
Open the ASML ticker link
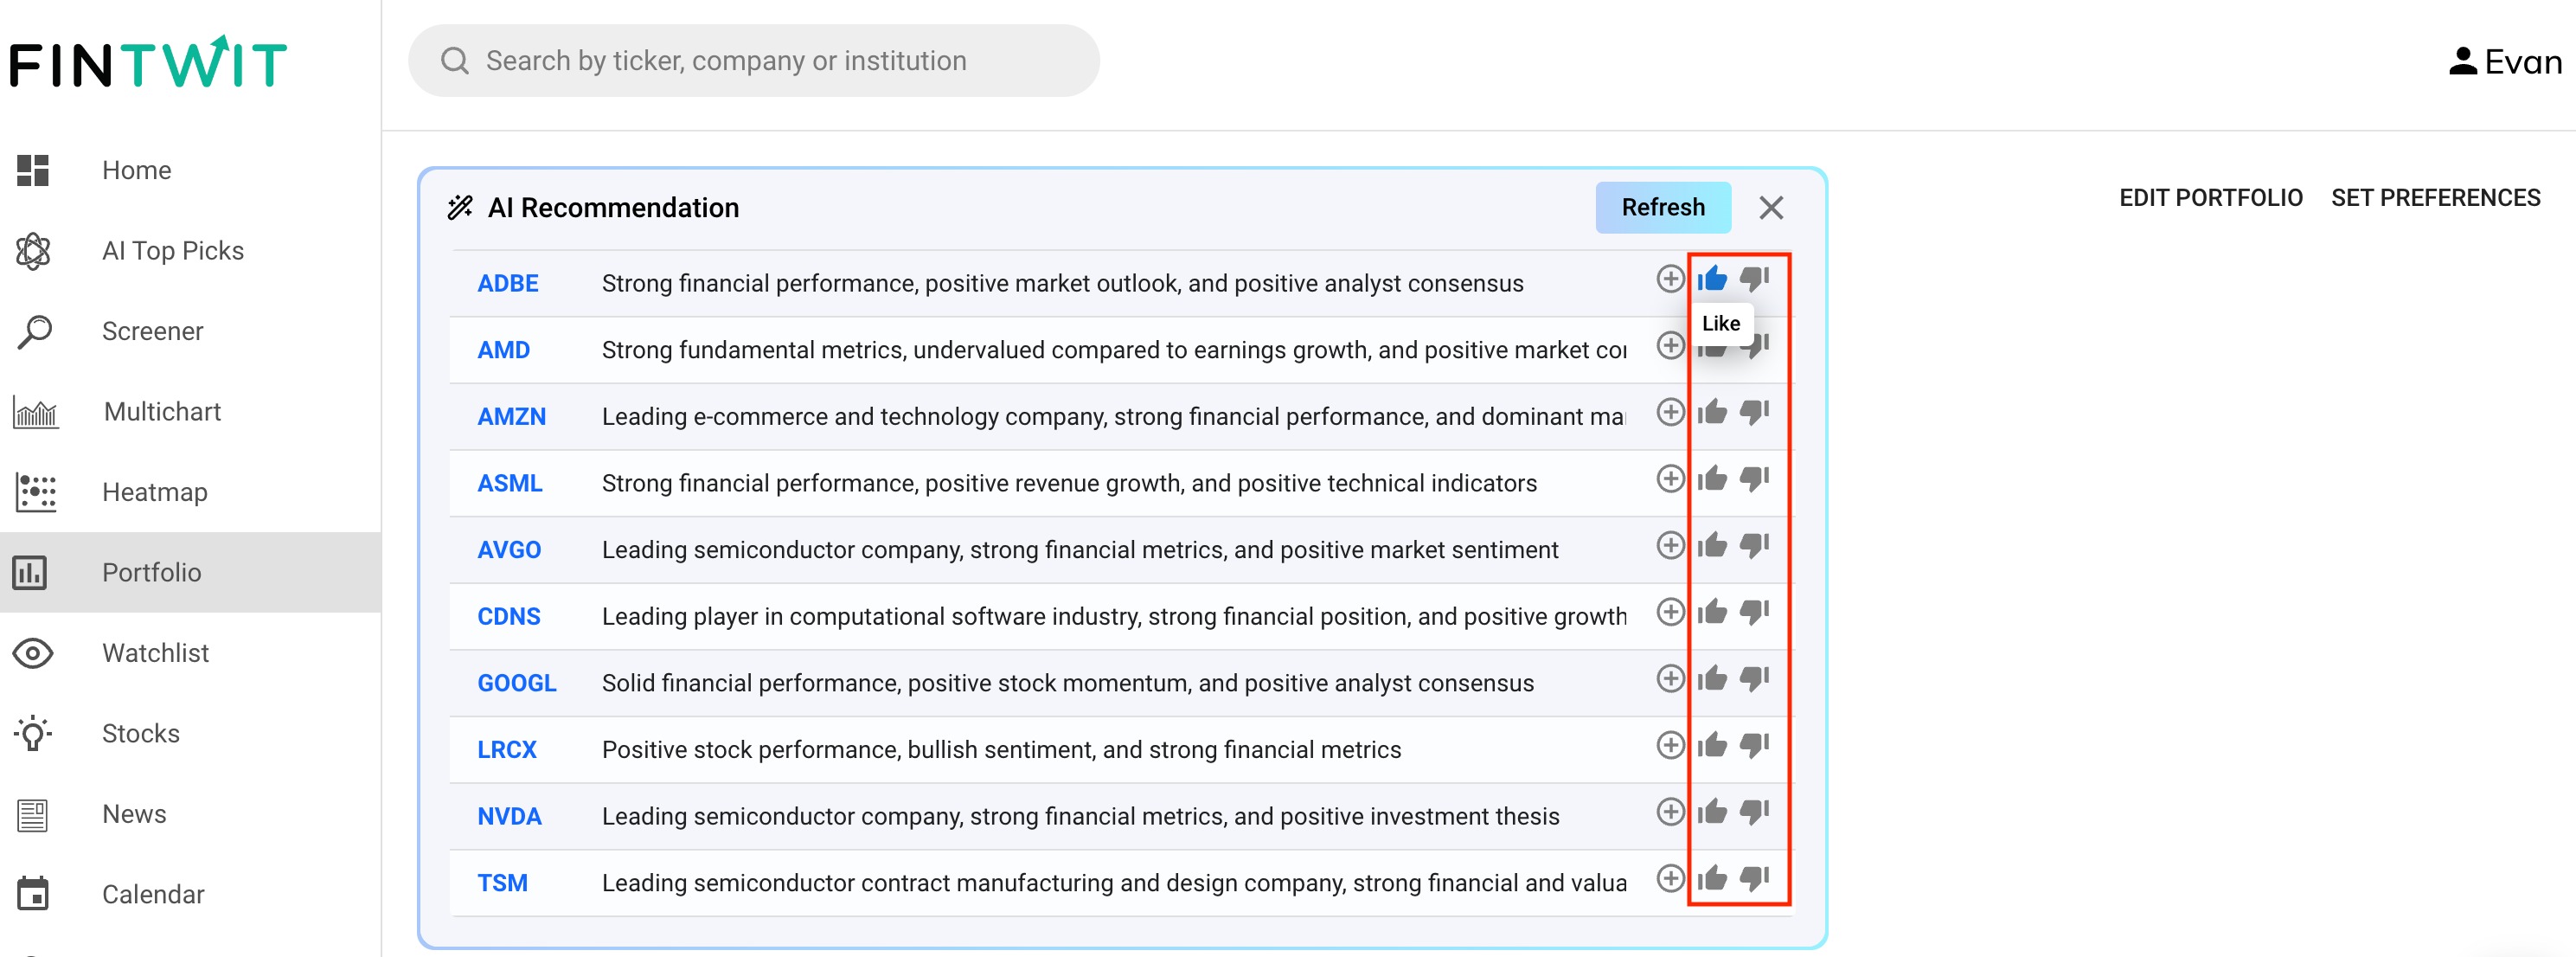coord(509,483)
